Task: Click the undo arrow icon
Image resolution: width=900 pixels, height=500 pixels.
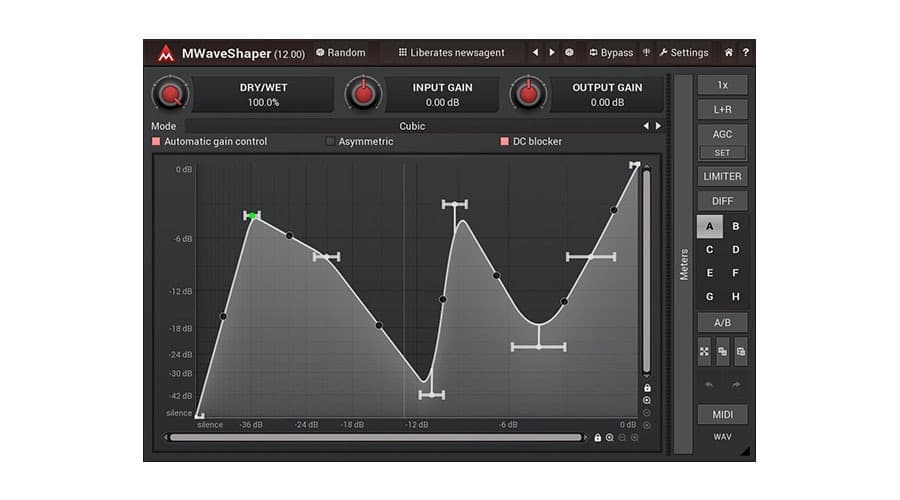Action: tap(709, 385)
